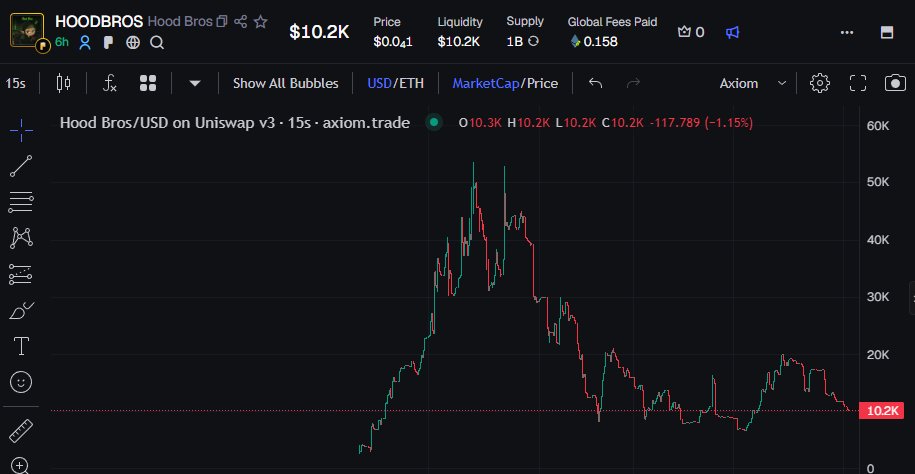Open the forecasting position tool
The image size is (915, 474).
[x=21, y=274]
